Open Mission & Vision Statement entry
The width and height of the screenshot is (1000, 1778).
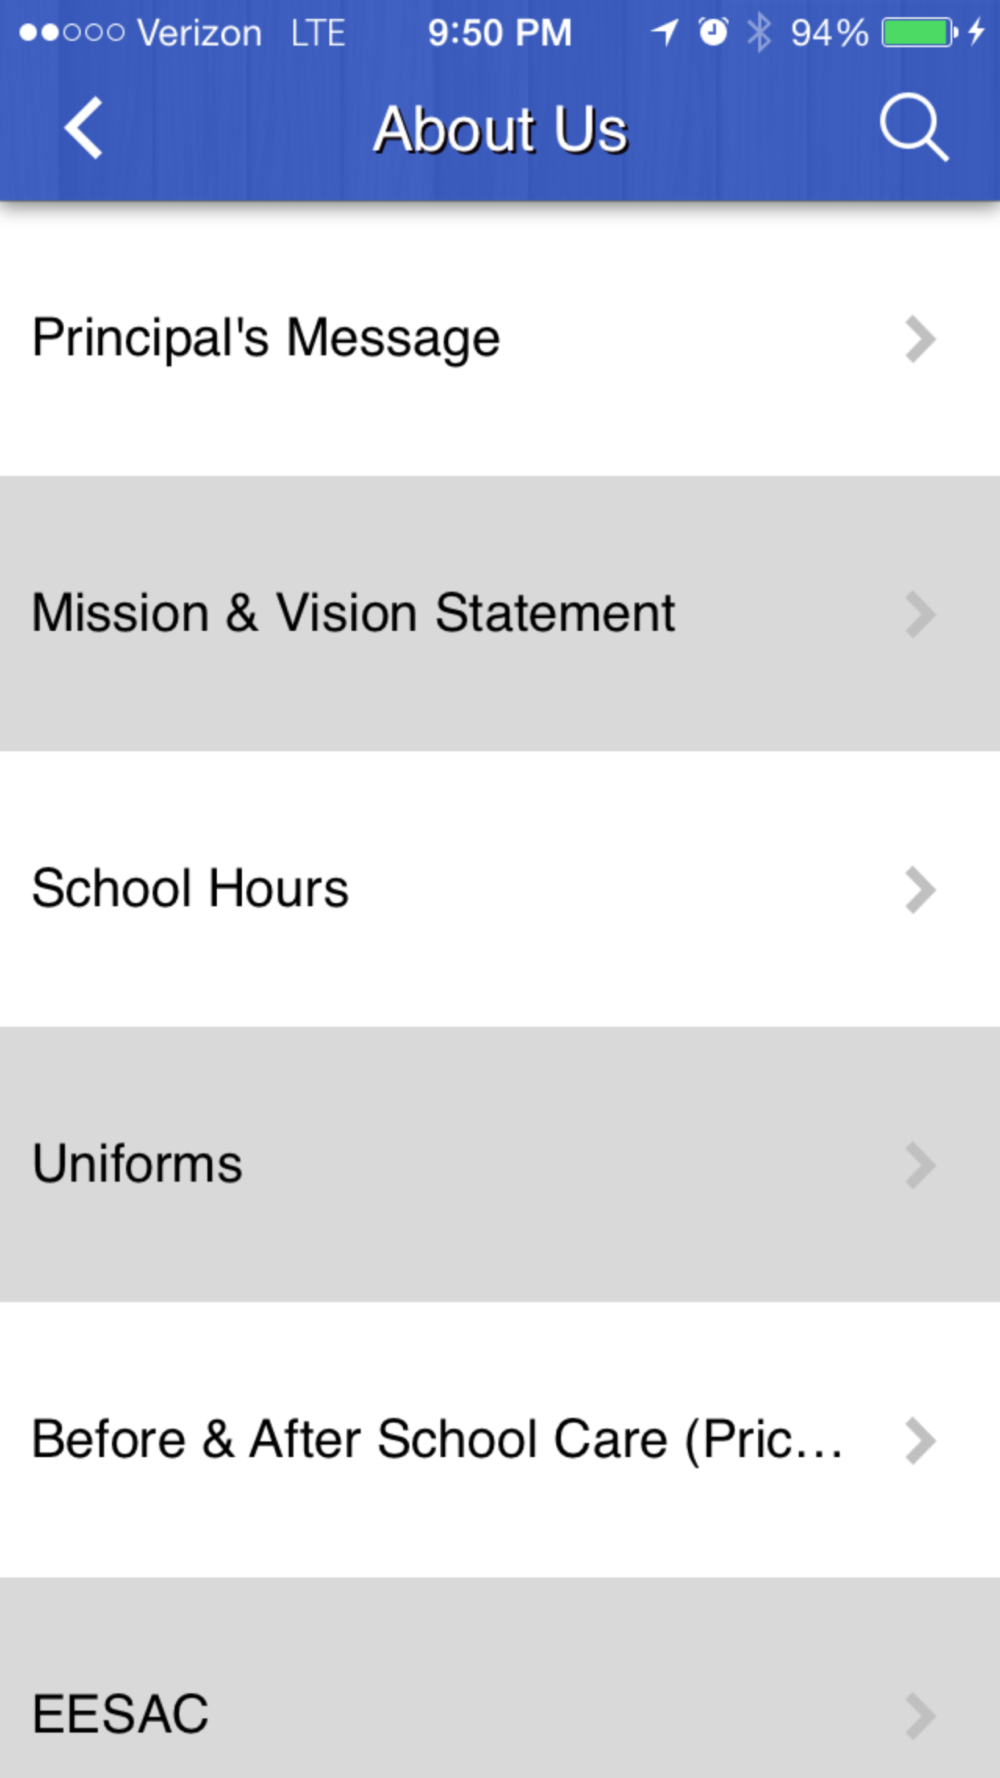[500, 614]
